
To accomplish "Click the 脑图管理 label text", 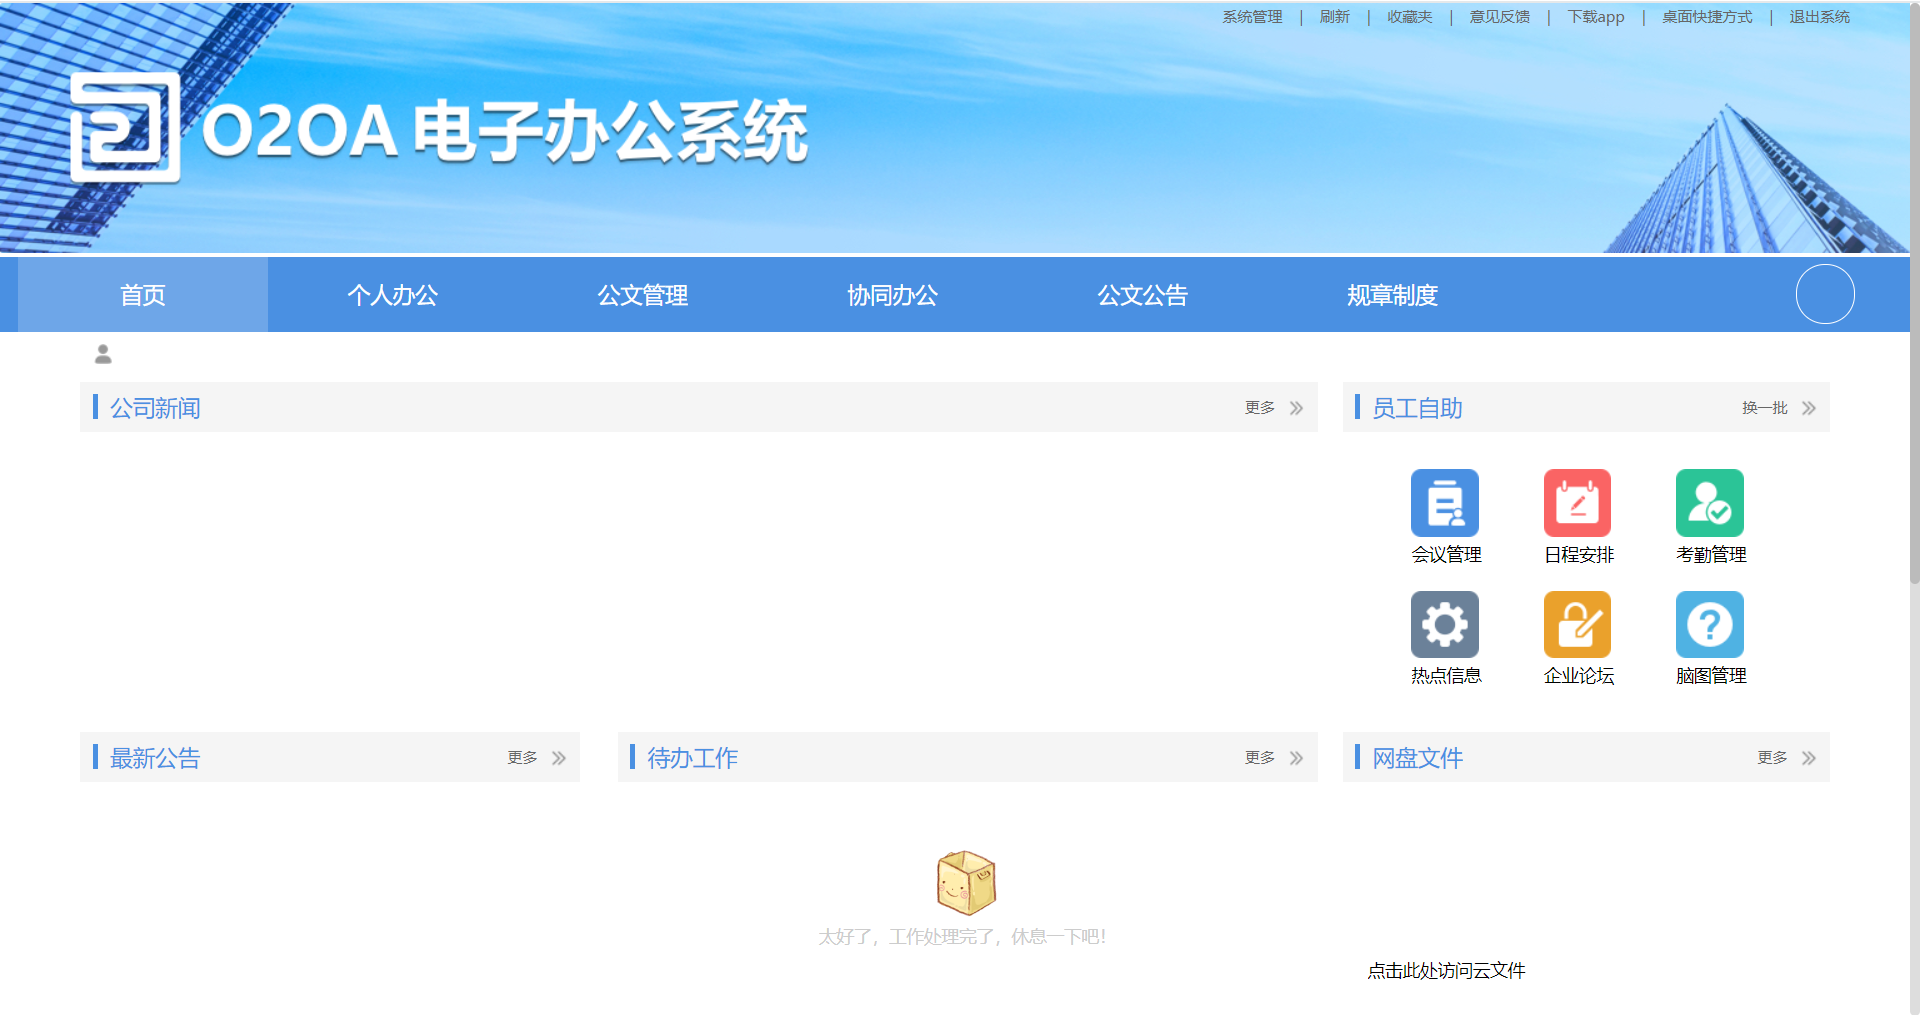I will (x=1711, y=676).
